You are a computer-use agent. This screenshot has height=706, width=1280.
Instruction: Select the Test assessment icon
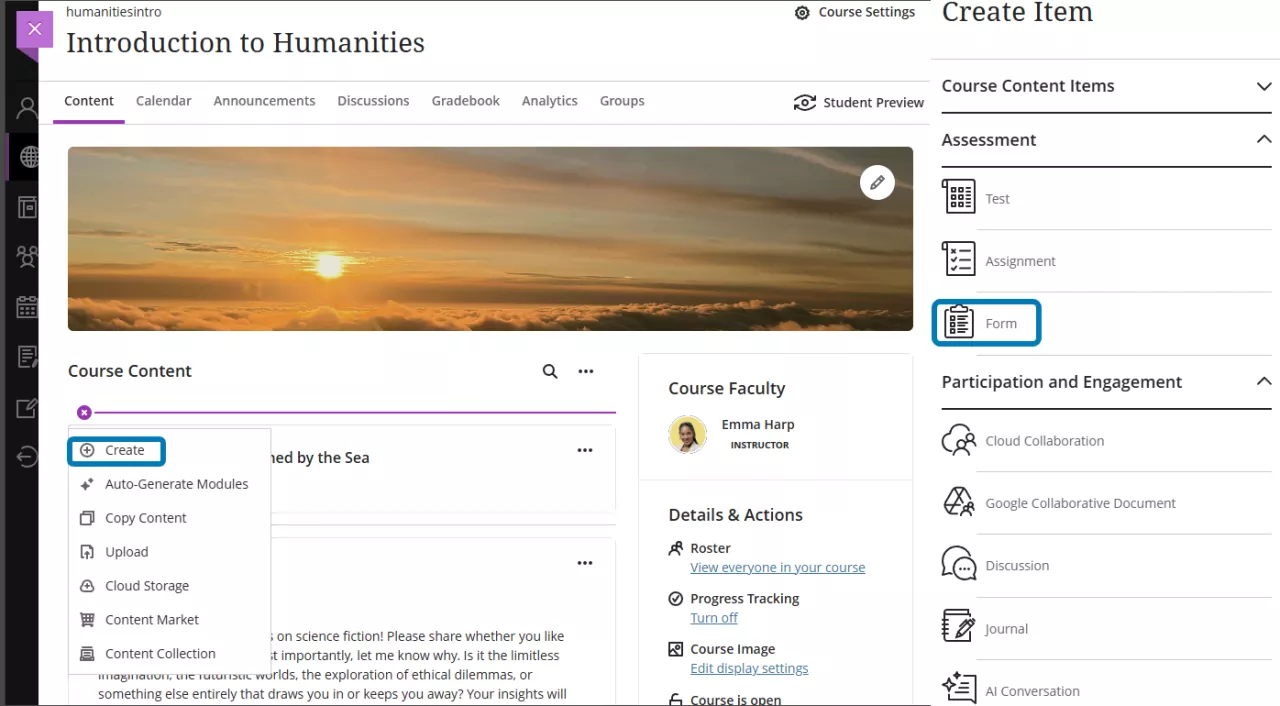tap(958, 198)
